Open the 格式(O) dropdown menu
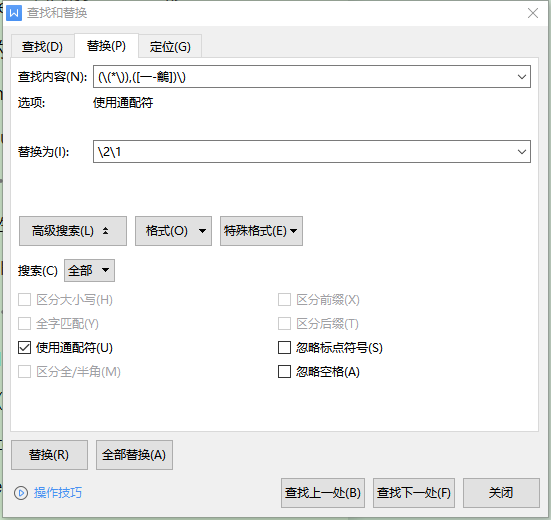 (173, 231)
